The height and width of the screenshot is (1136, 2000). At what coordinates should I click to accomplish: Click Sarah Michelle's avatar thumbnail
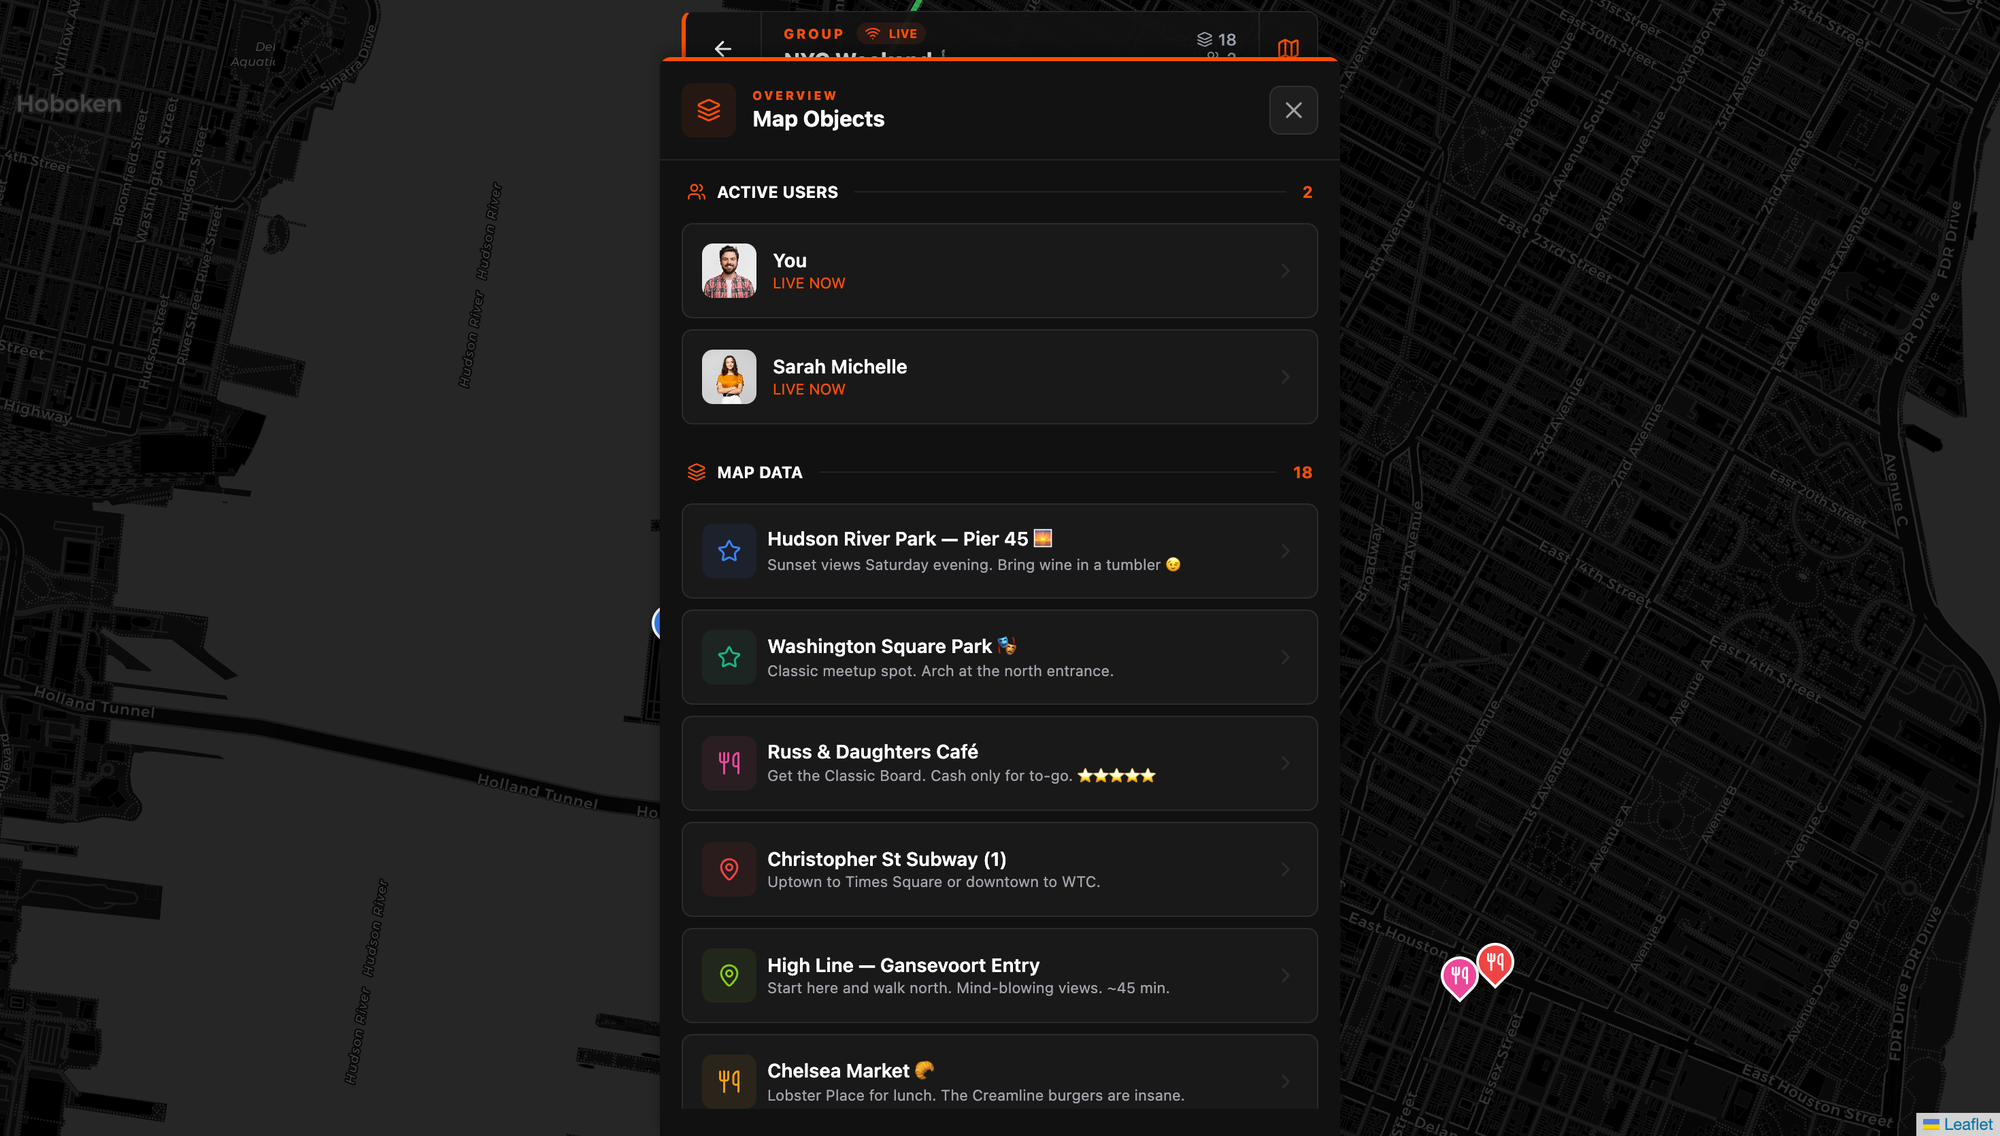click(x=729, y=377)
